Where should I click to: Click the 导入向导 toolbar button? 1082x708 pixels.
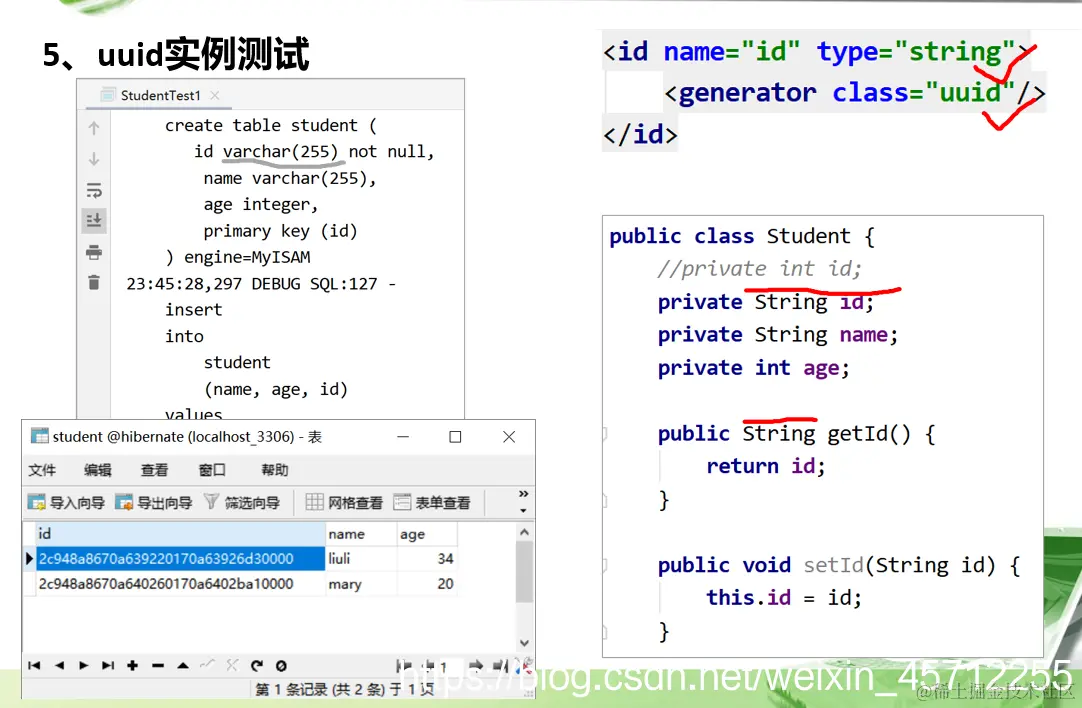(66, 502)
